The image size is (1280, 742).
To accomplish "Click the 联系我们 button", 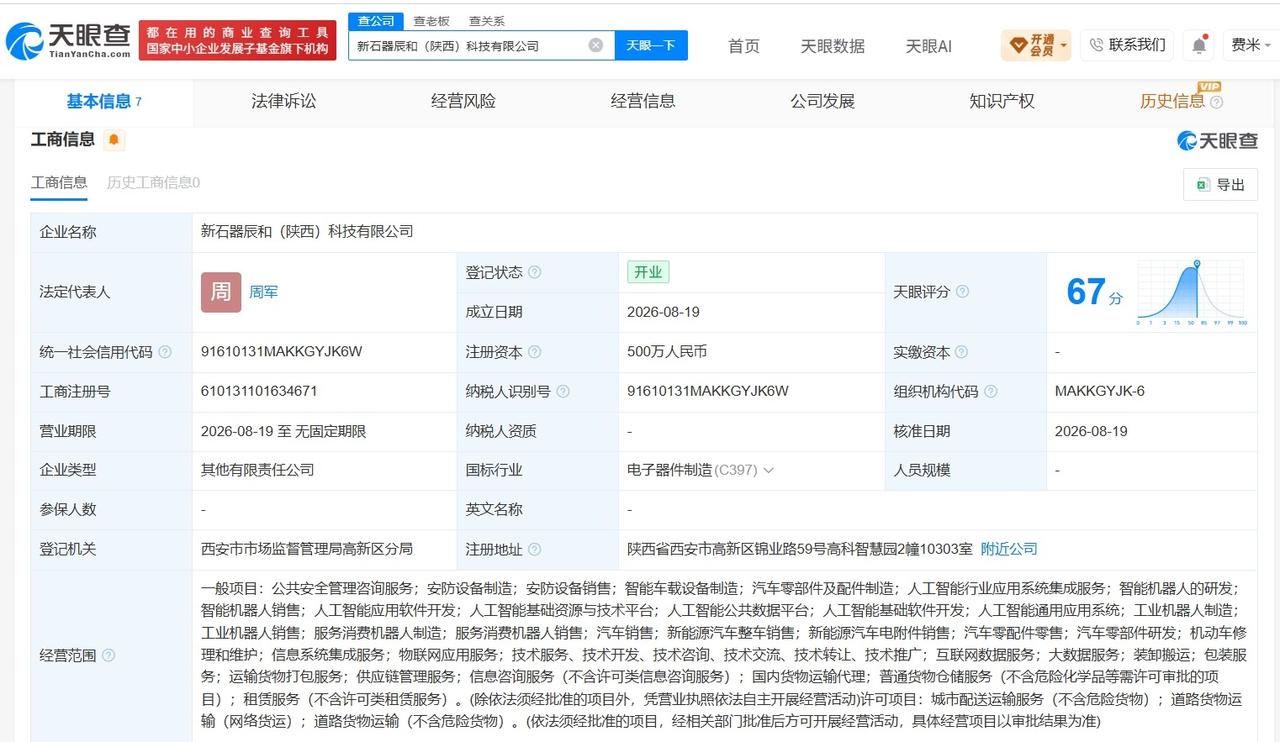I will [1127, 45].
